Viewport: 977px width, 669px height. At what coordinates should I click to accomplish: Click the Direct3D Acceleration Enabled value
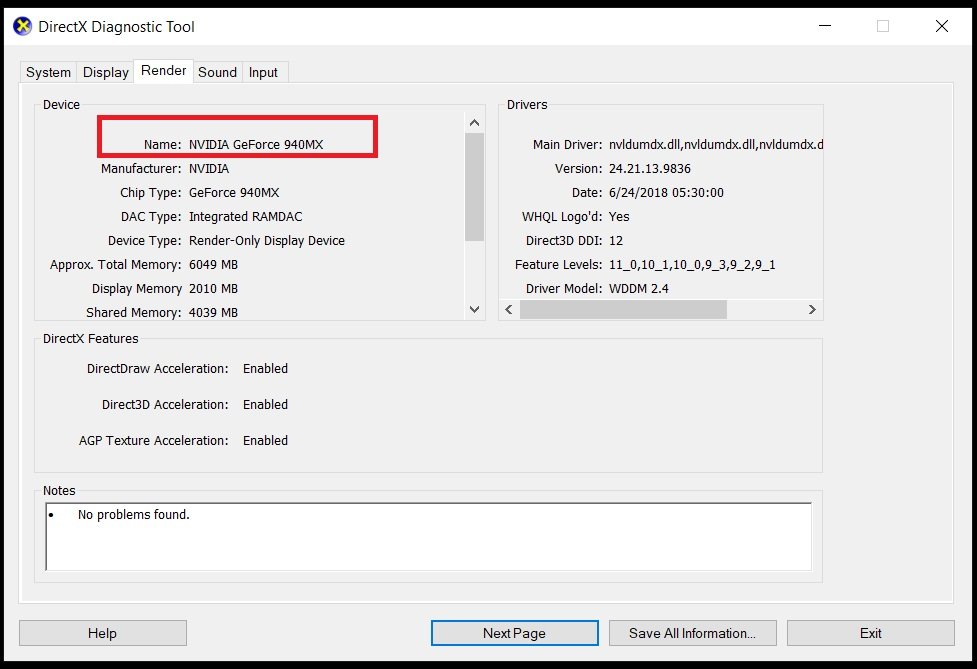(x=265, y=405)
